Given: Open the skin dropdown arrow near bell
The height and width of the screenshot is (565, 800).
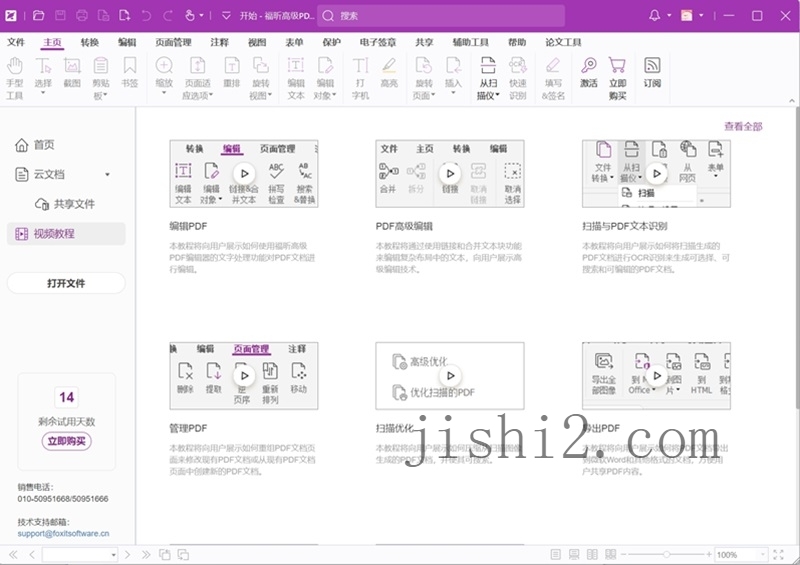Looking at the screenshot, I should 701,15.
